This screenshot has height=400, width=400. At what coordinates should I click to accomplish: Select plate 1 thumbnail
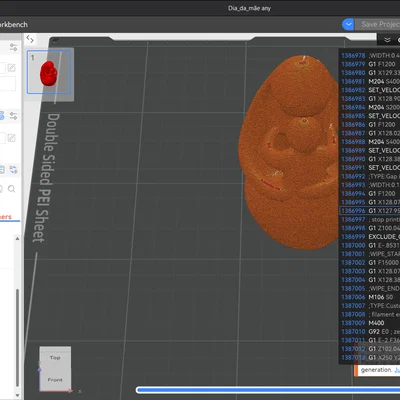(48, 72)
